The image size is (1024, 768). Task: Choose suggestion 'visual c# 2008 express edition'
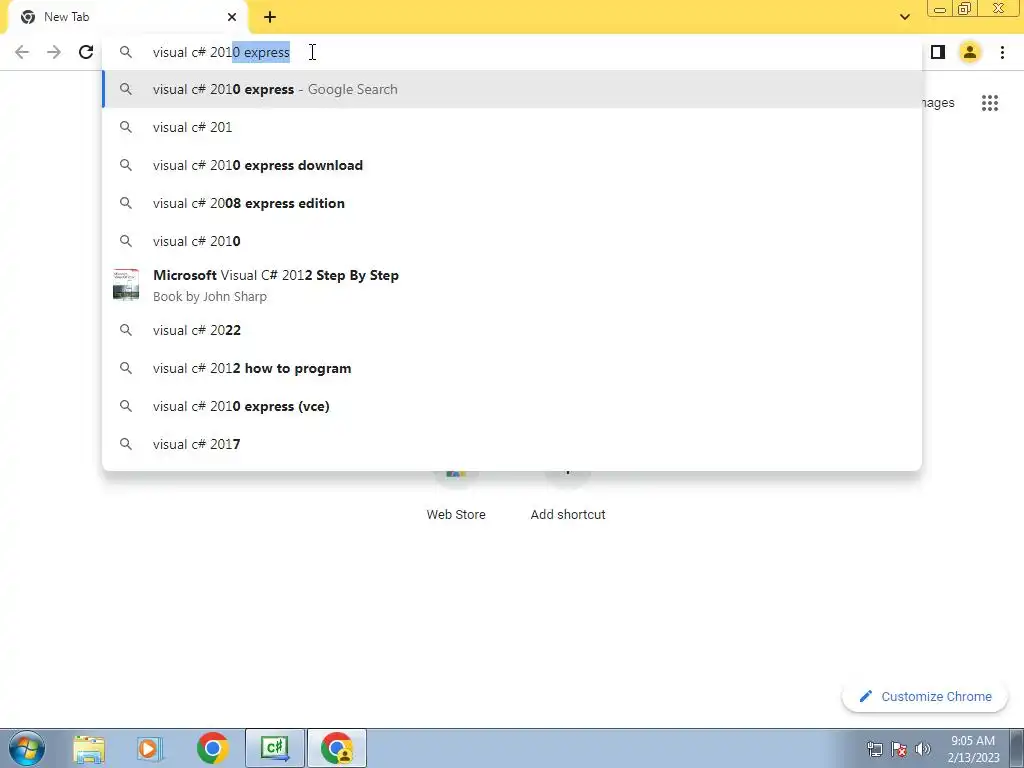click(512, 203)
